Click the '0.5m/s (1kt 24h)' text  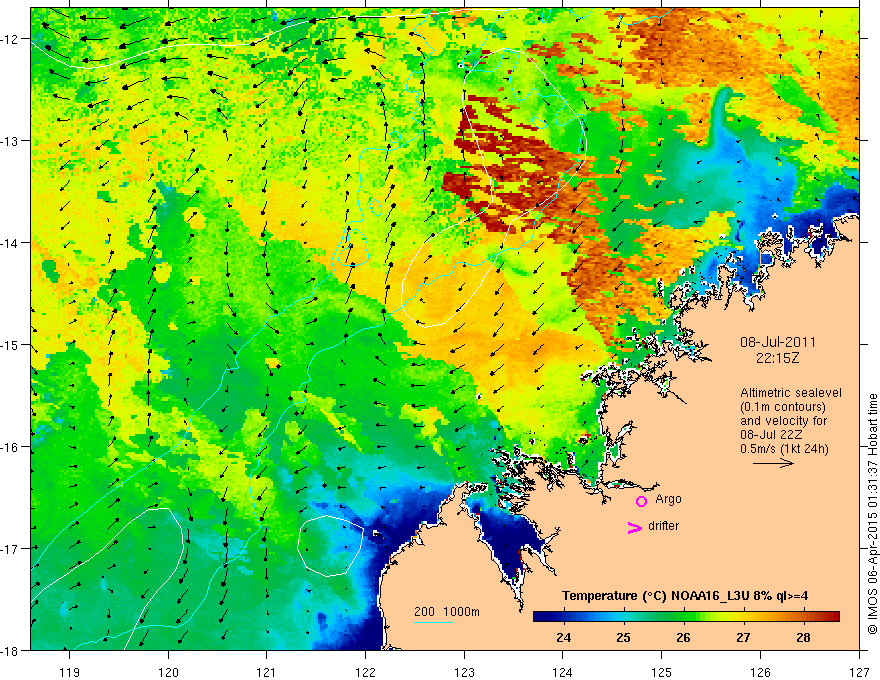[x=785, y=448]
